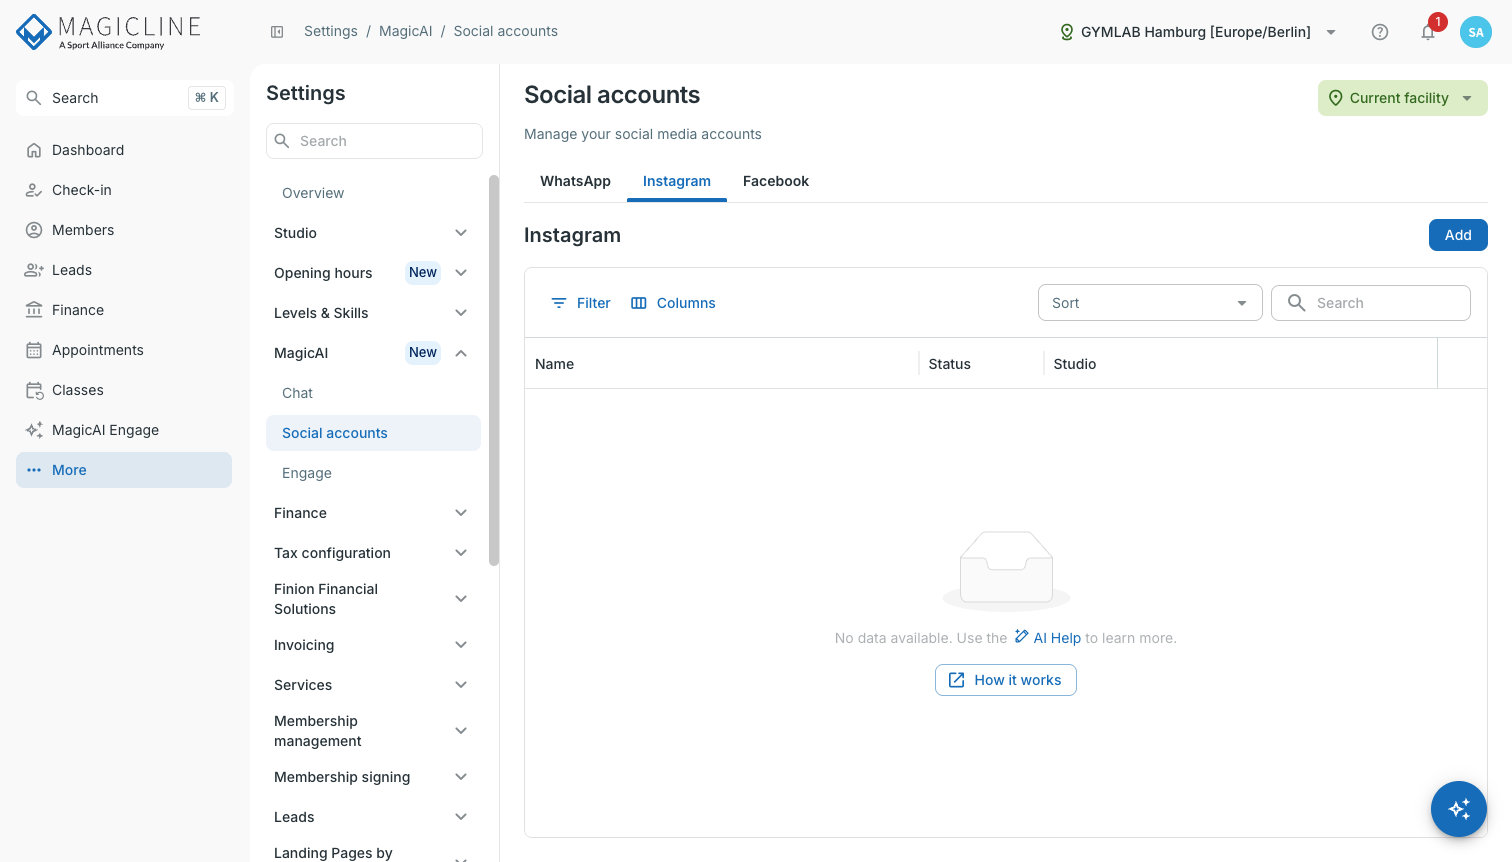Click the table search magnifier icon
Screen dimensions: 1512x862
pyautogui.click(x=1296, y=303)
